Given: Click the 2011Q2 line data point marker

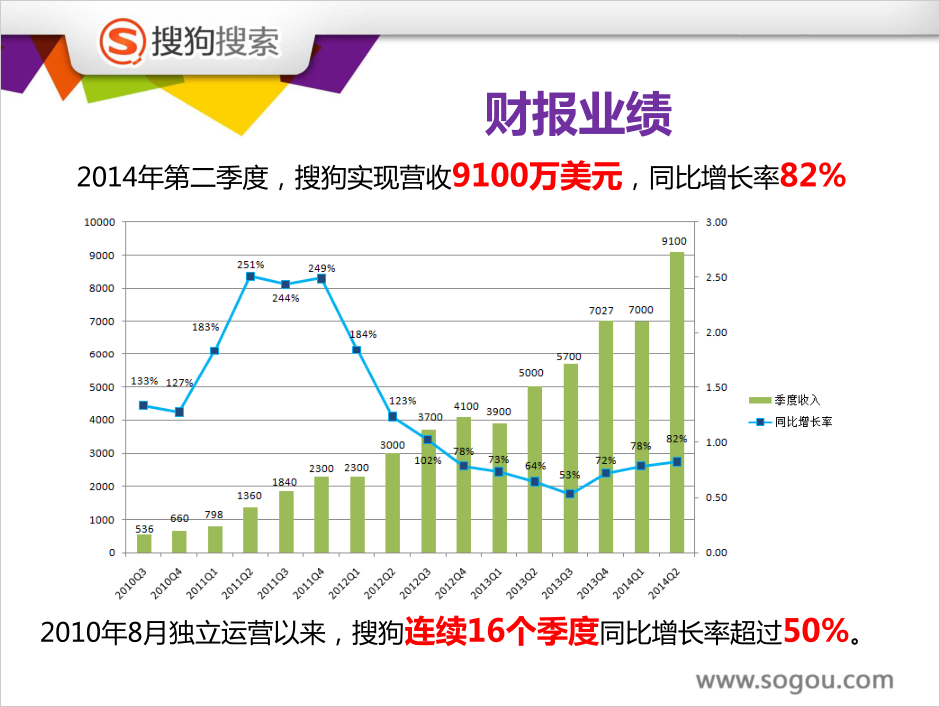Looking at the screenshot, I should tap(251, 276).
